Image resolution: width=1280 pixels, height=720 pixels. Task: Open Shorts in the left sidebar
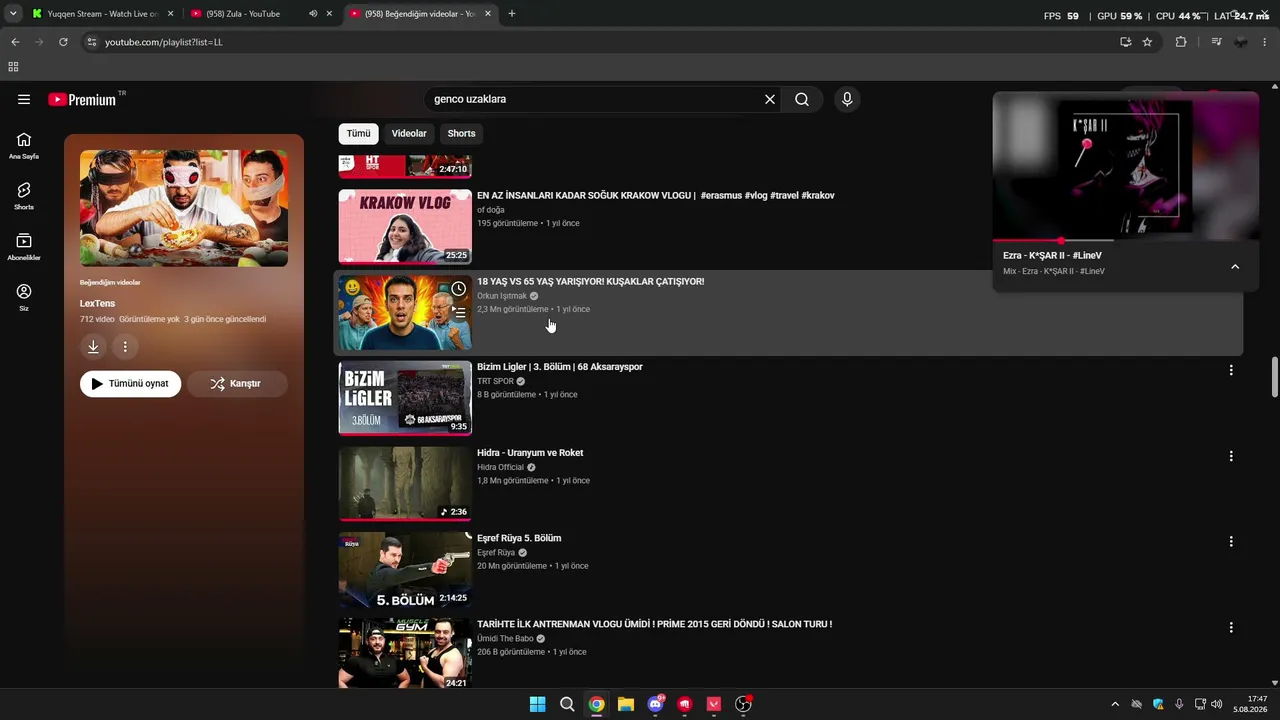coord(24,195)
